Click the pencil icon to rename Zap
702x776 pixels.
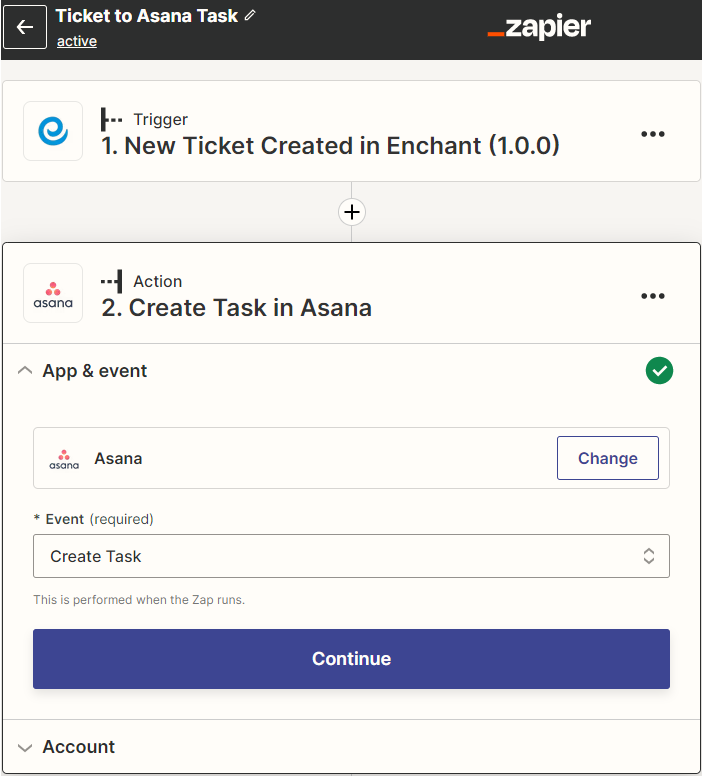[250, 16]
